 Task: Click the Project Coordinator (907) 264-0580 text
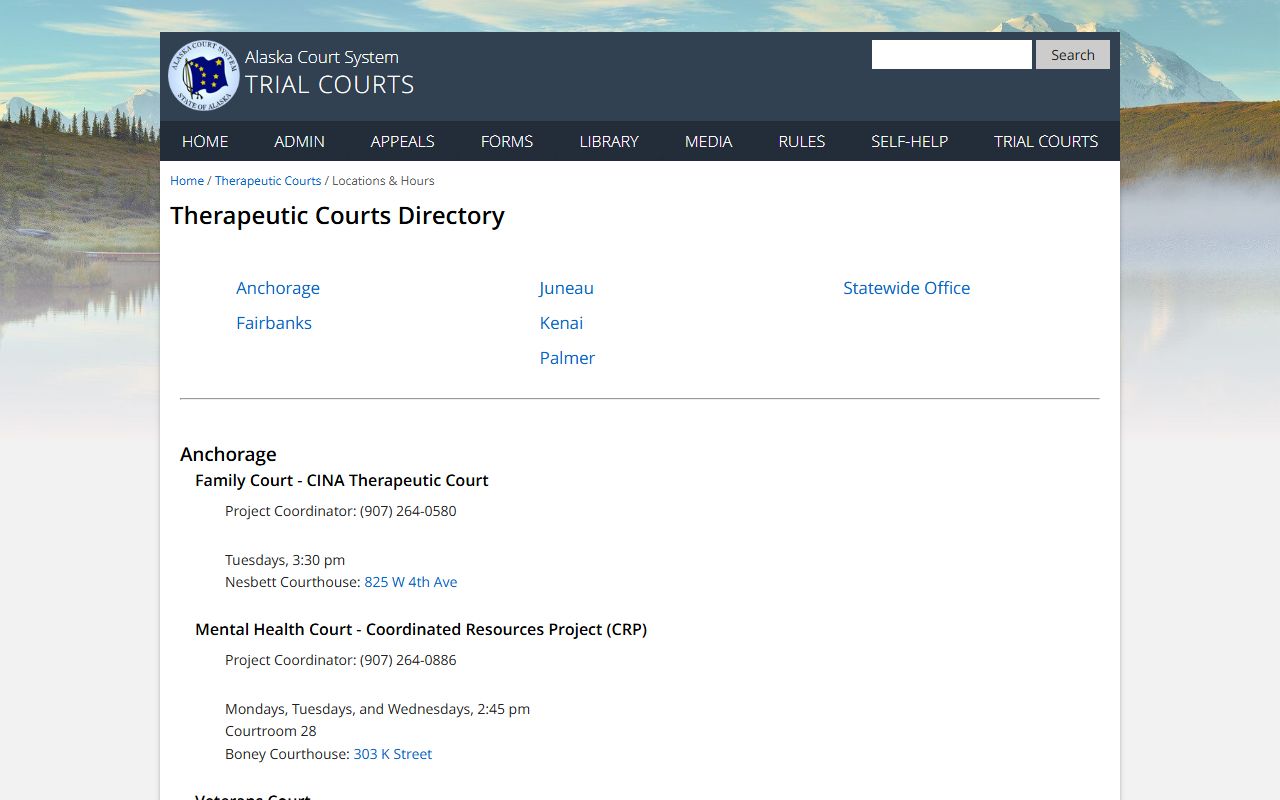[341, 511]
